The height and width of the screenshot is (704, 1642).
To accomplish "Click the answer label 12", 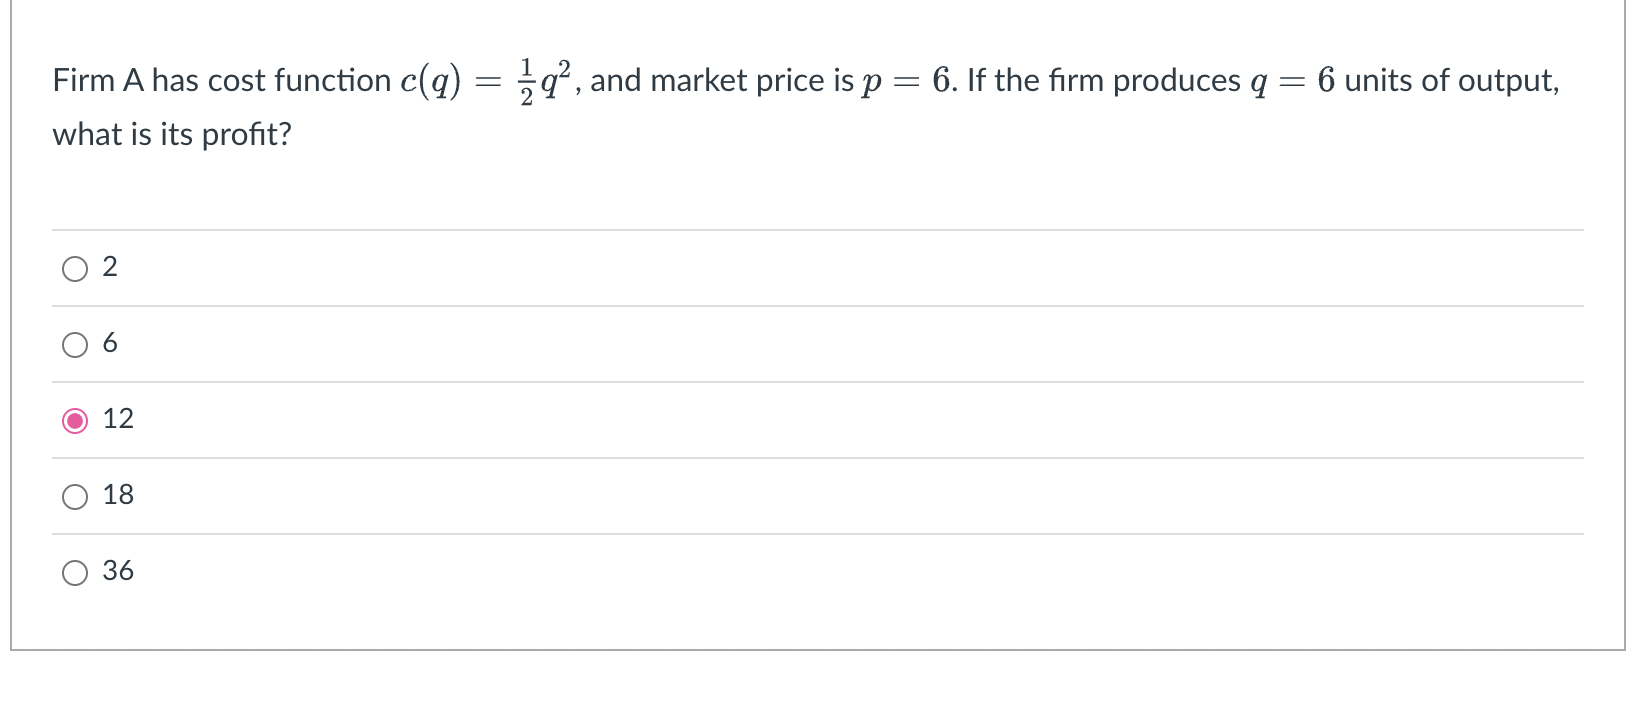I will pyautogui.click(x=117, y=420).
